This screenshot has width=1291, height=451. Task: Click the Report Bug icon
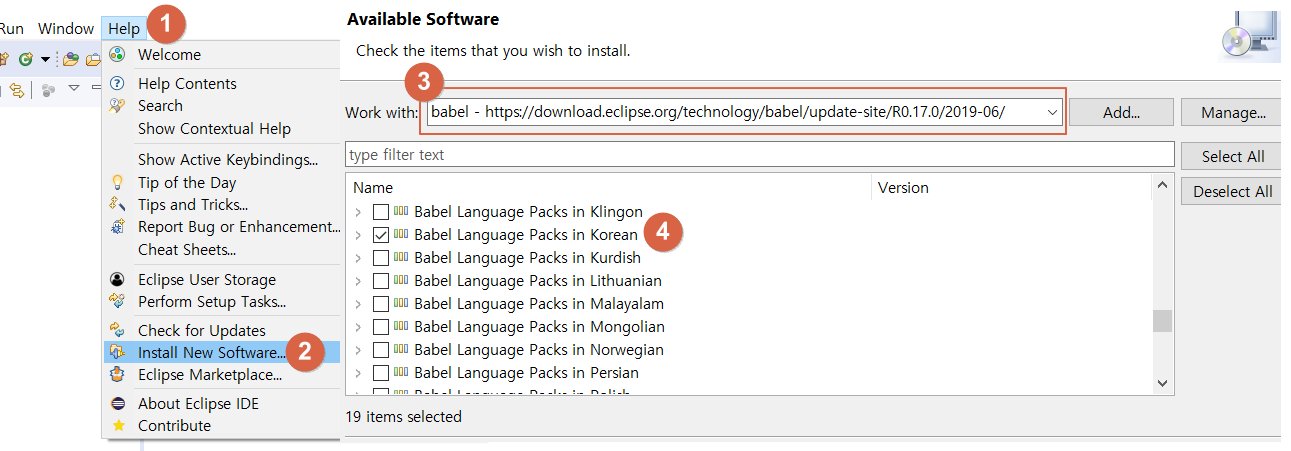point(118,227)
